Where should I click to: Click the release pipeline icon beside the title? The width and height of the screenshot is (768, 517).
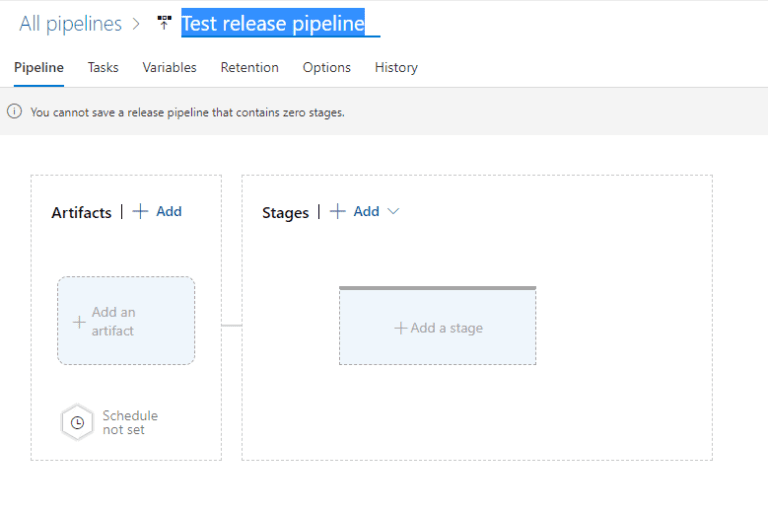[164, 23]
